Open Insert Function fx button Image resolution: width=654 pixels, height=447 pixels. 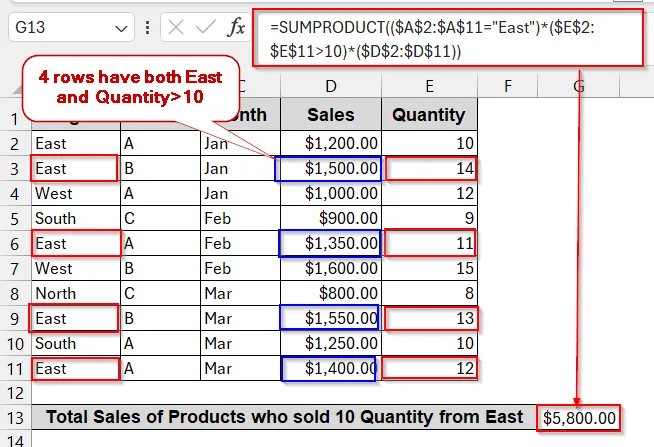tap(236, 28)
